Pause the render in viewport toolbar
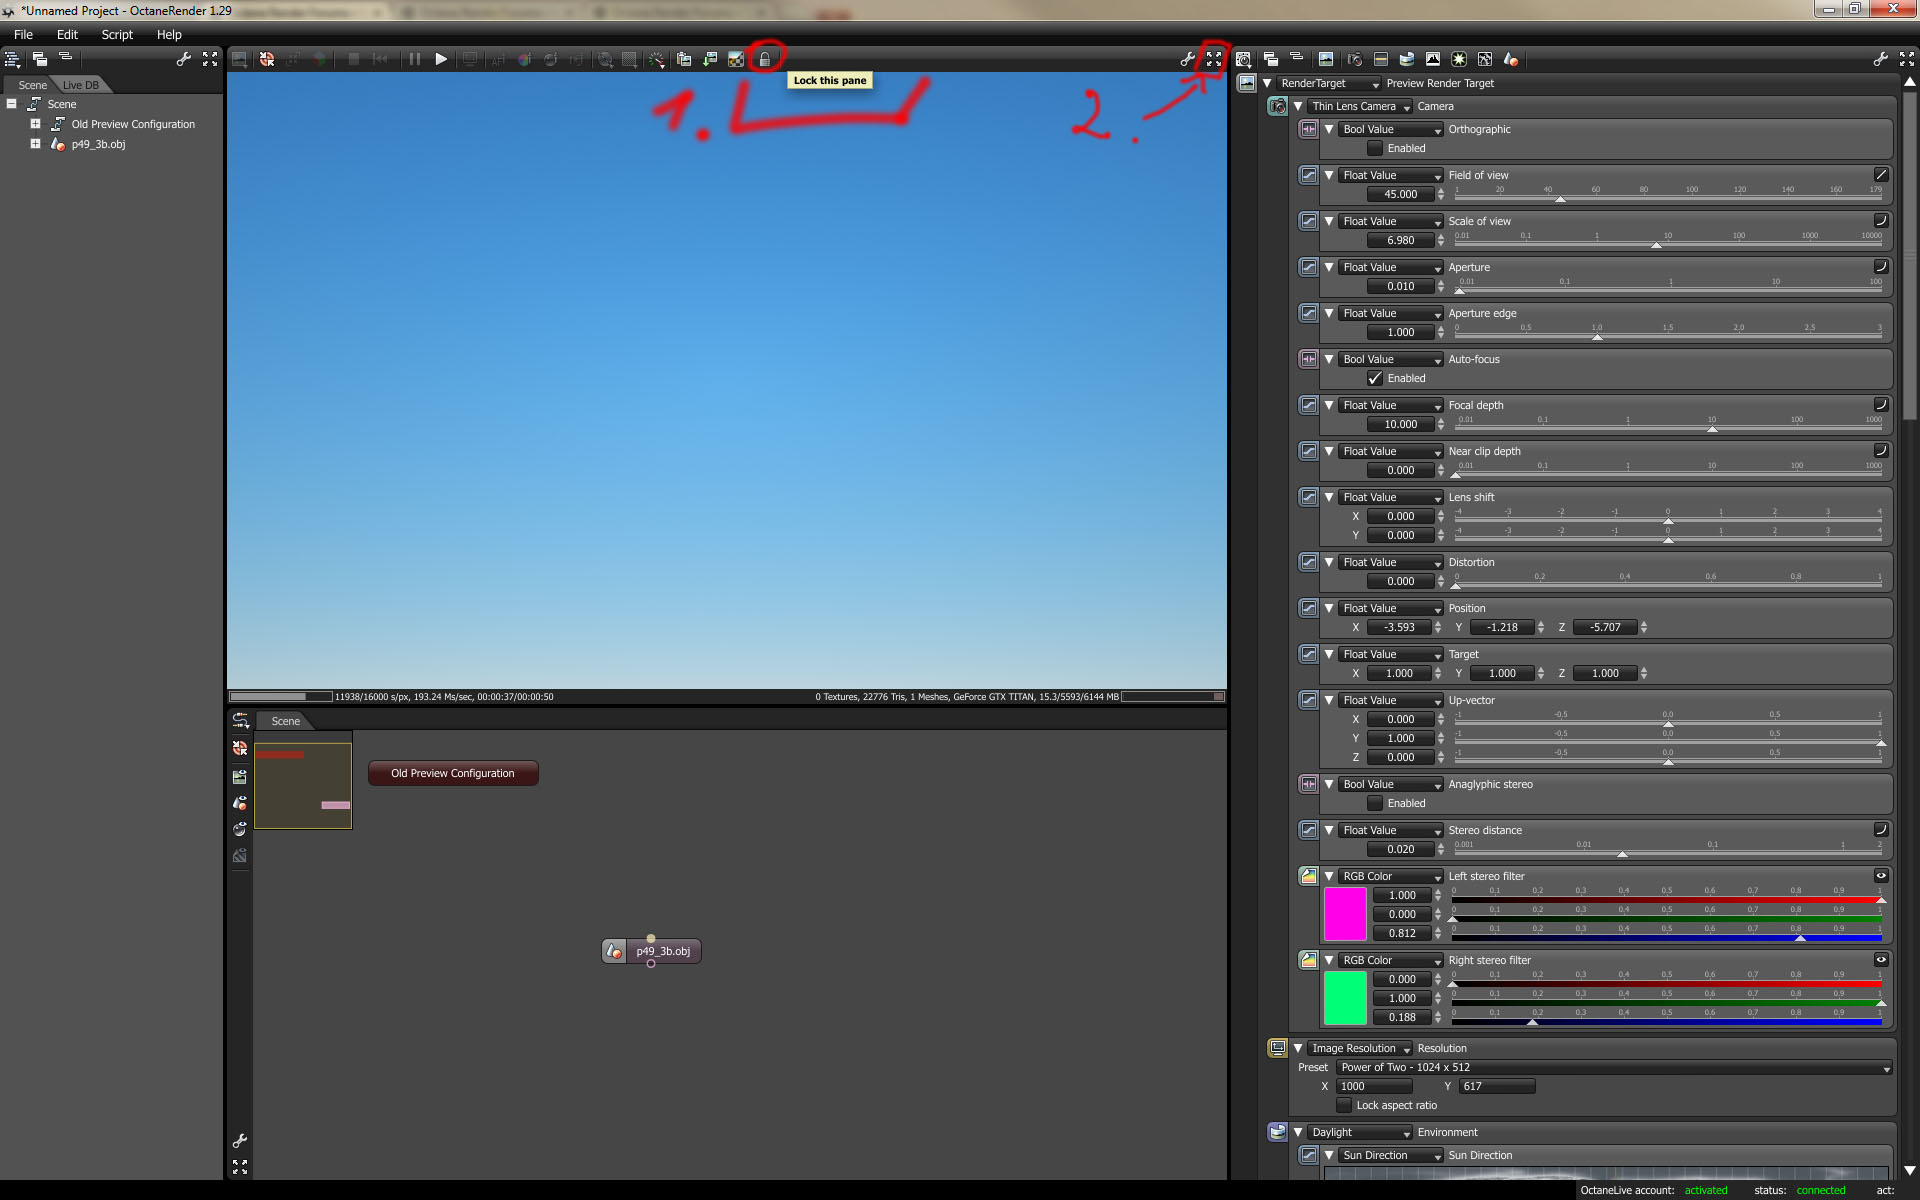 point(414,60)
